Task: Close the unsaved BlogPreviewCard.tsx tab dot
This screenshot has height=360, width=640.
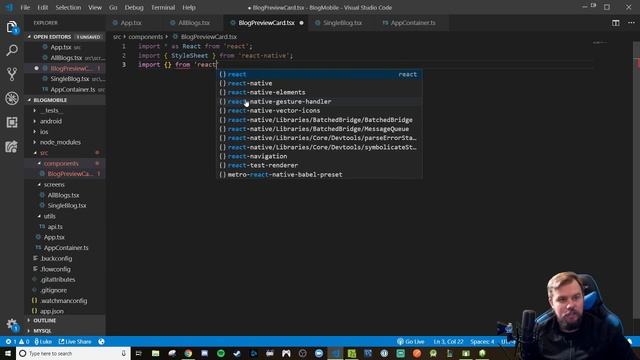Action: [302, 23]
